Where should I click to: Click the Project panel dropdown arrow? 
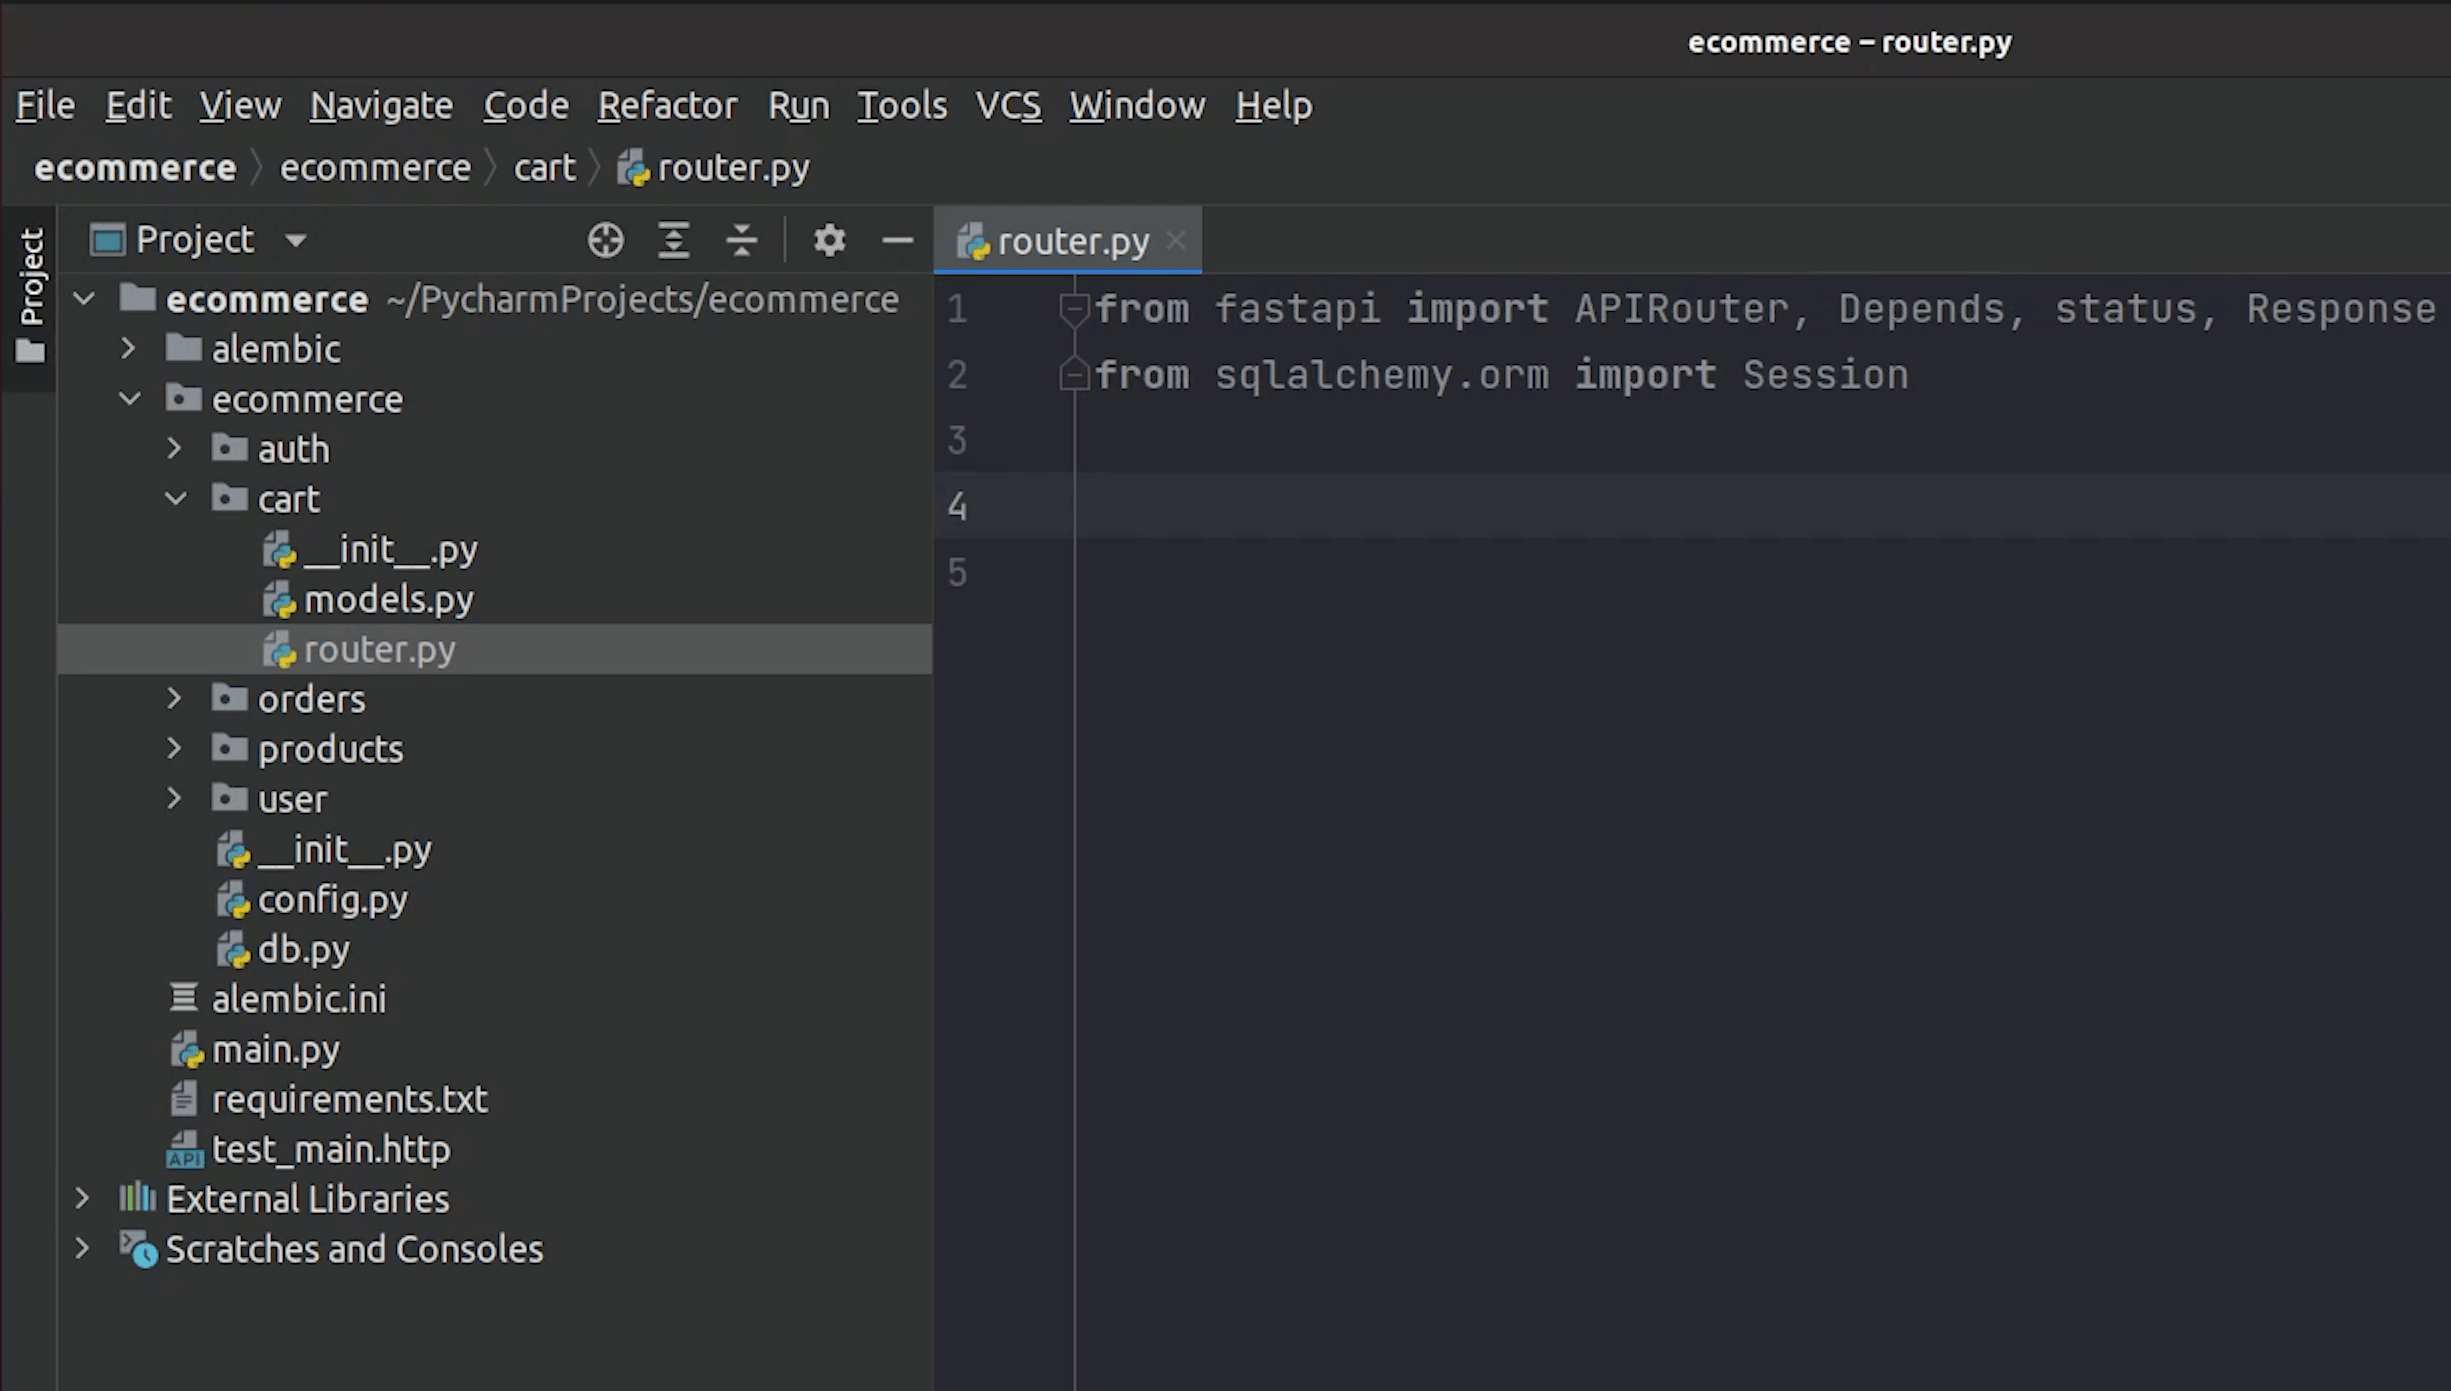pyautogui.click(x=296, y=241)
